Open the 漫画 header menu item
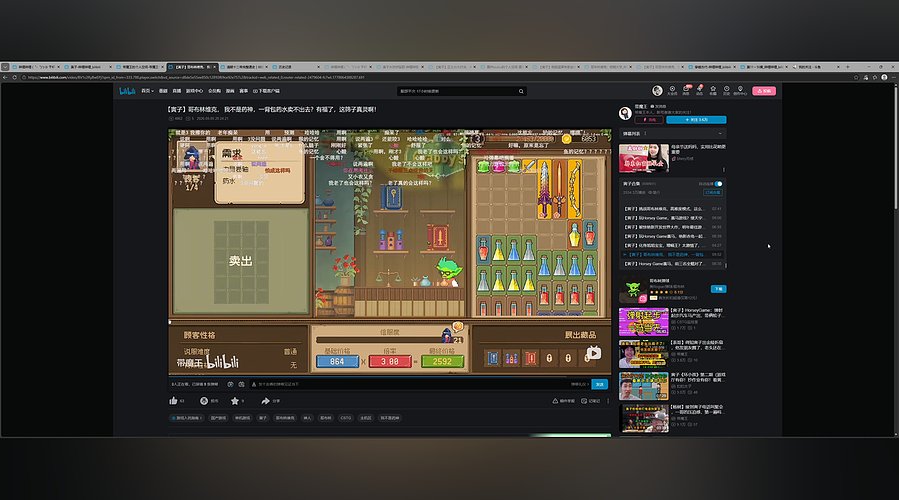 click(x=230, y=91)
